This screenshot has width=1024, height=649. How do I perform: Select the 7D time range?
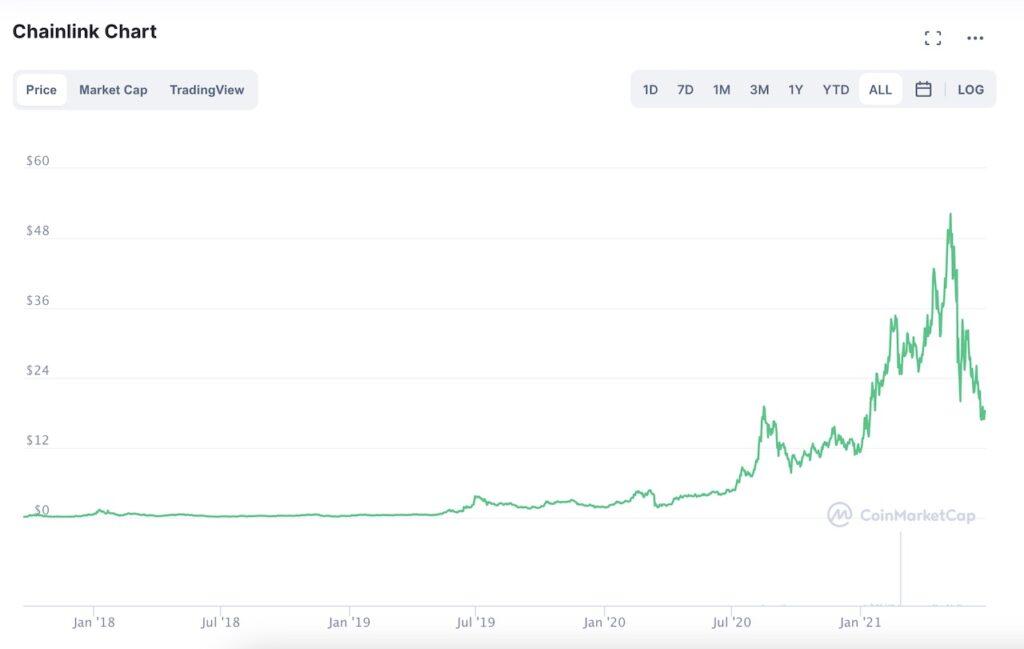[685, 89]
